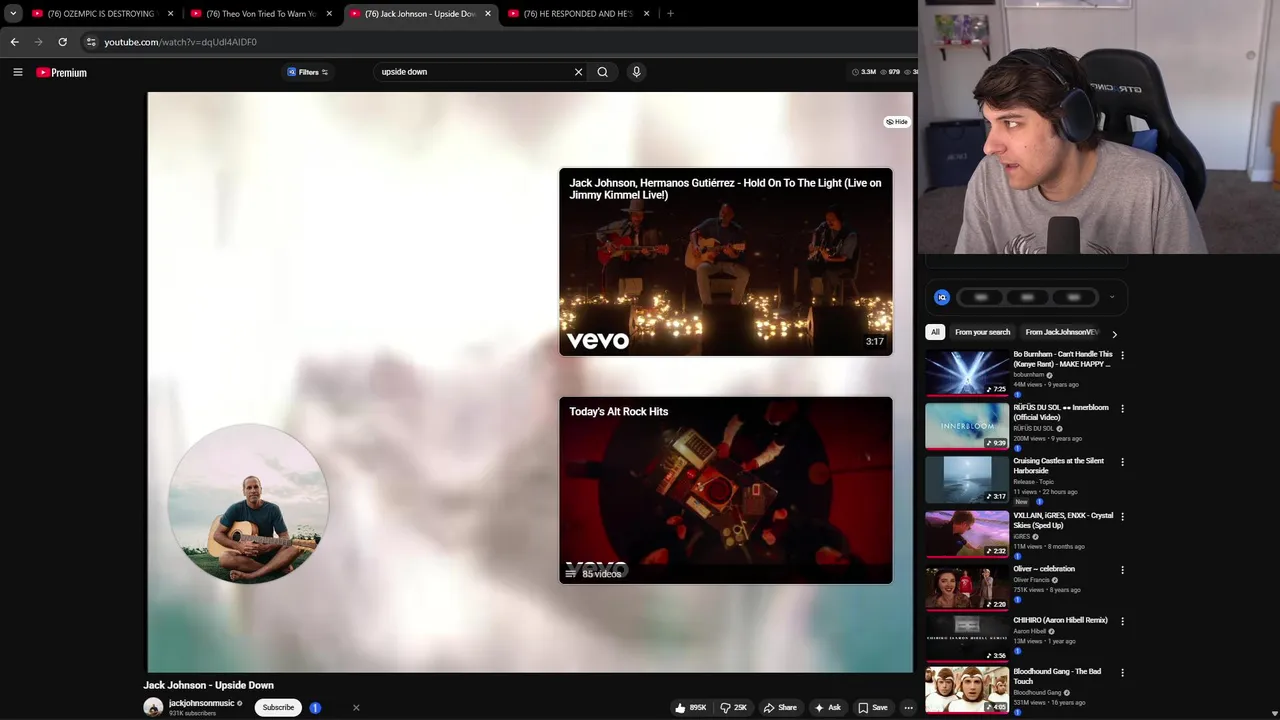
Task: Click the 'Jack Johnson - Upside Down' title
Action: click(208, 685)
